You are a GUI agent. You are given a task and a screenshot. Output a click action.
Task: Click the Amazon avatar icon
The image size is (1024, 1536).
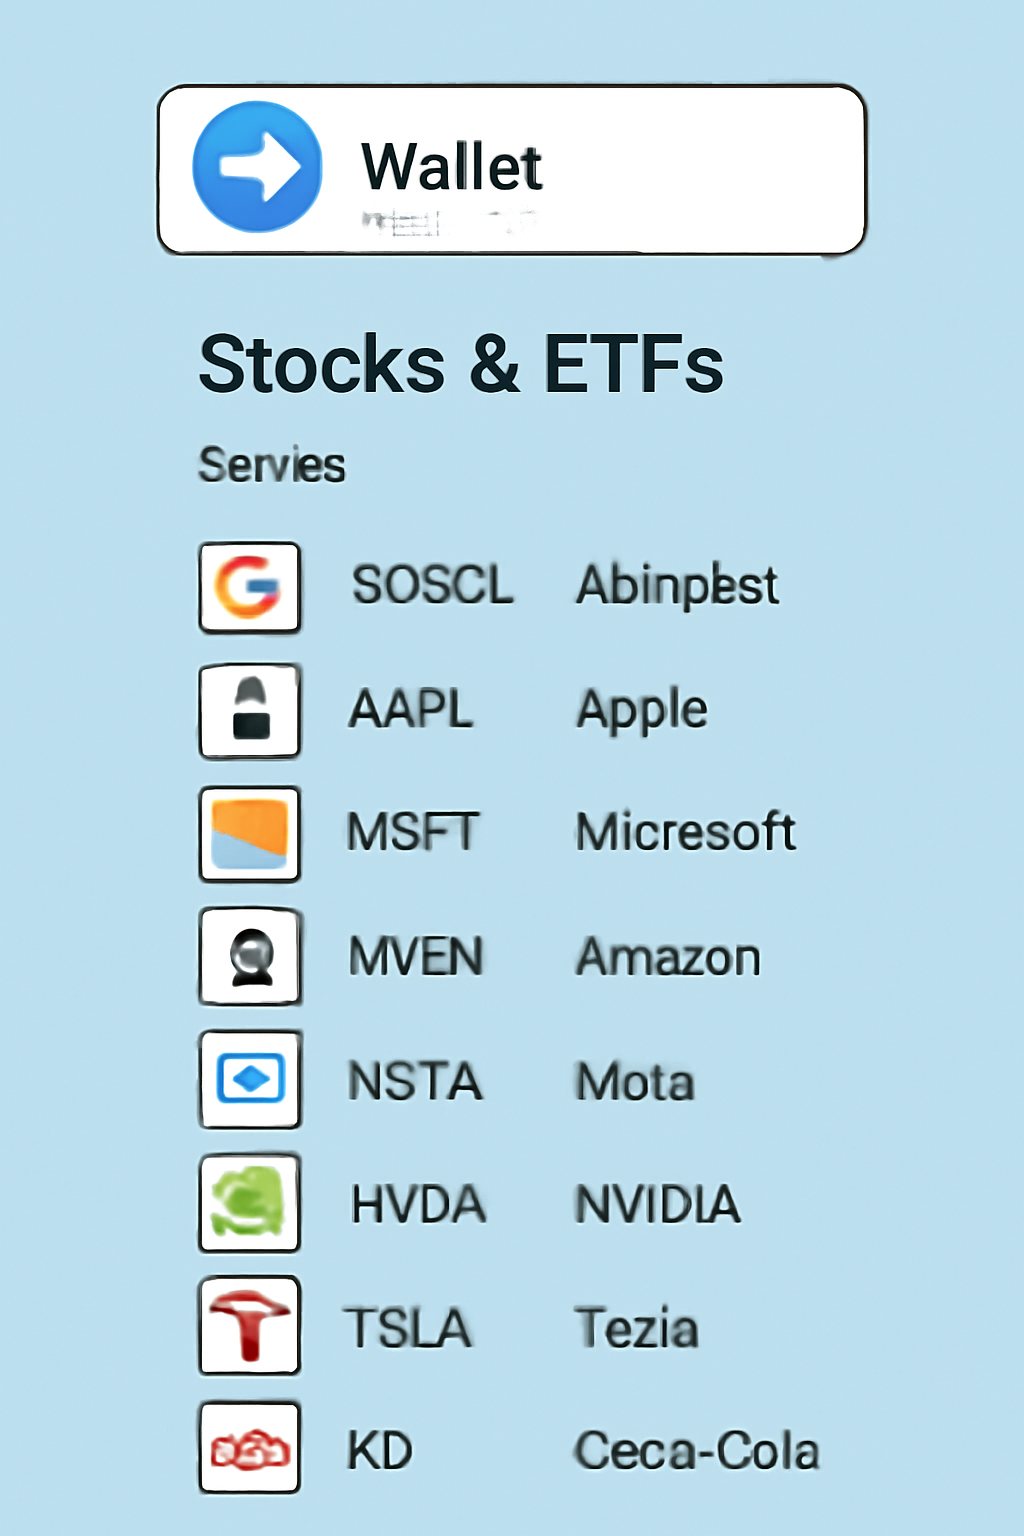[249, 956]
